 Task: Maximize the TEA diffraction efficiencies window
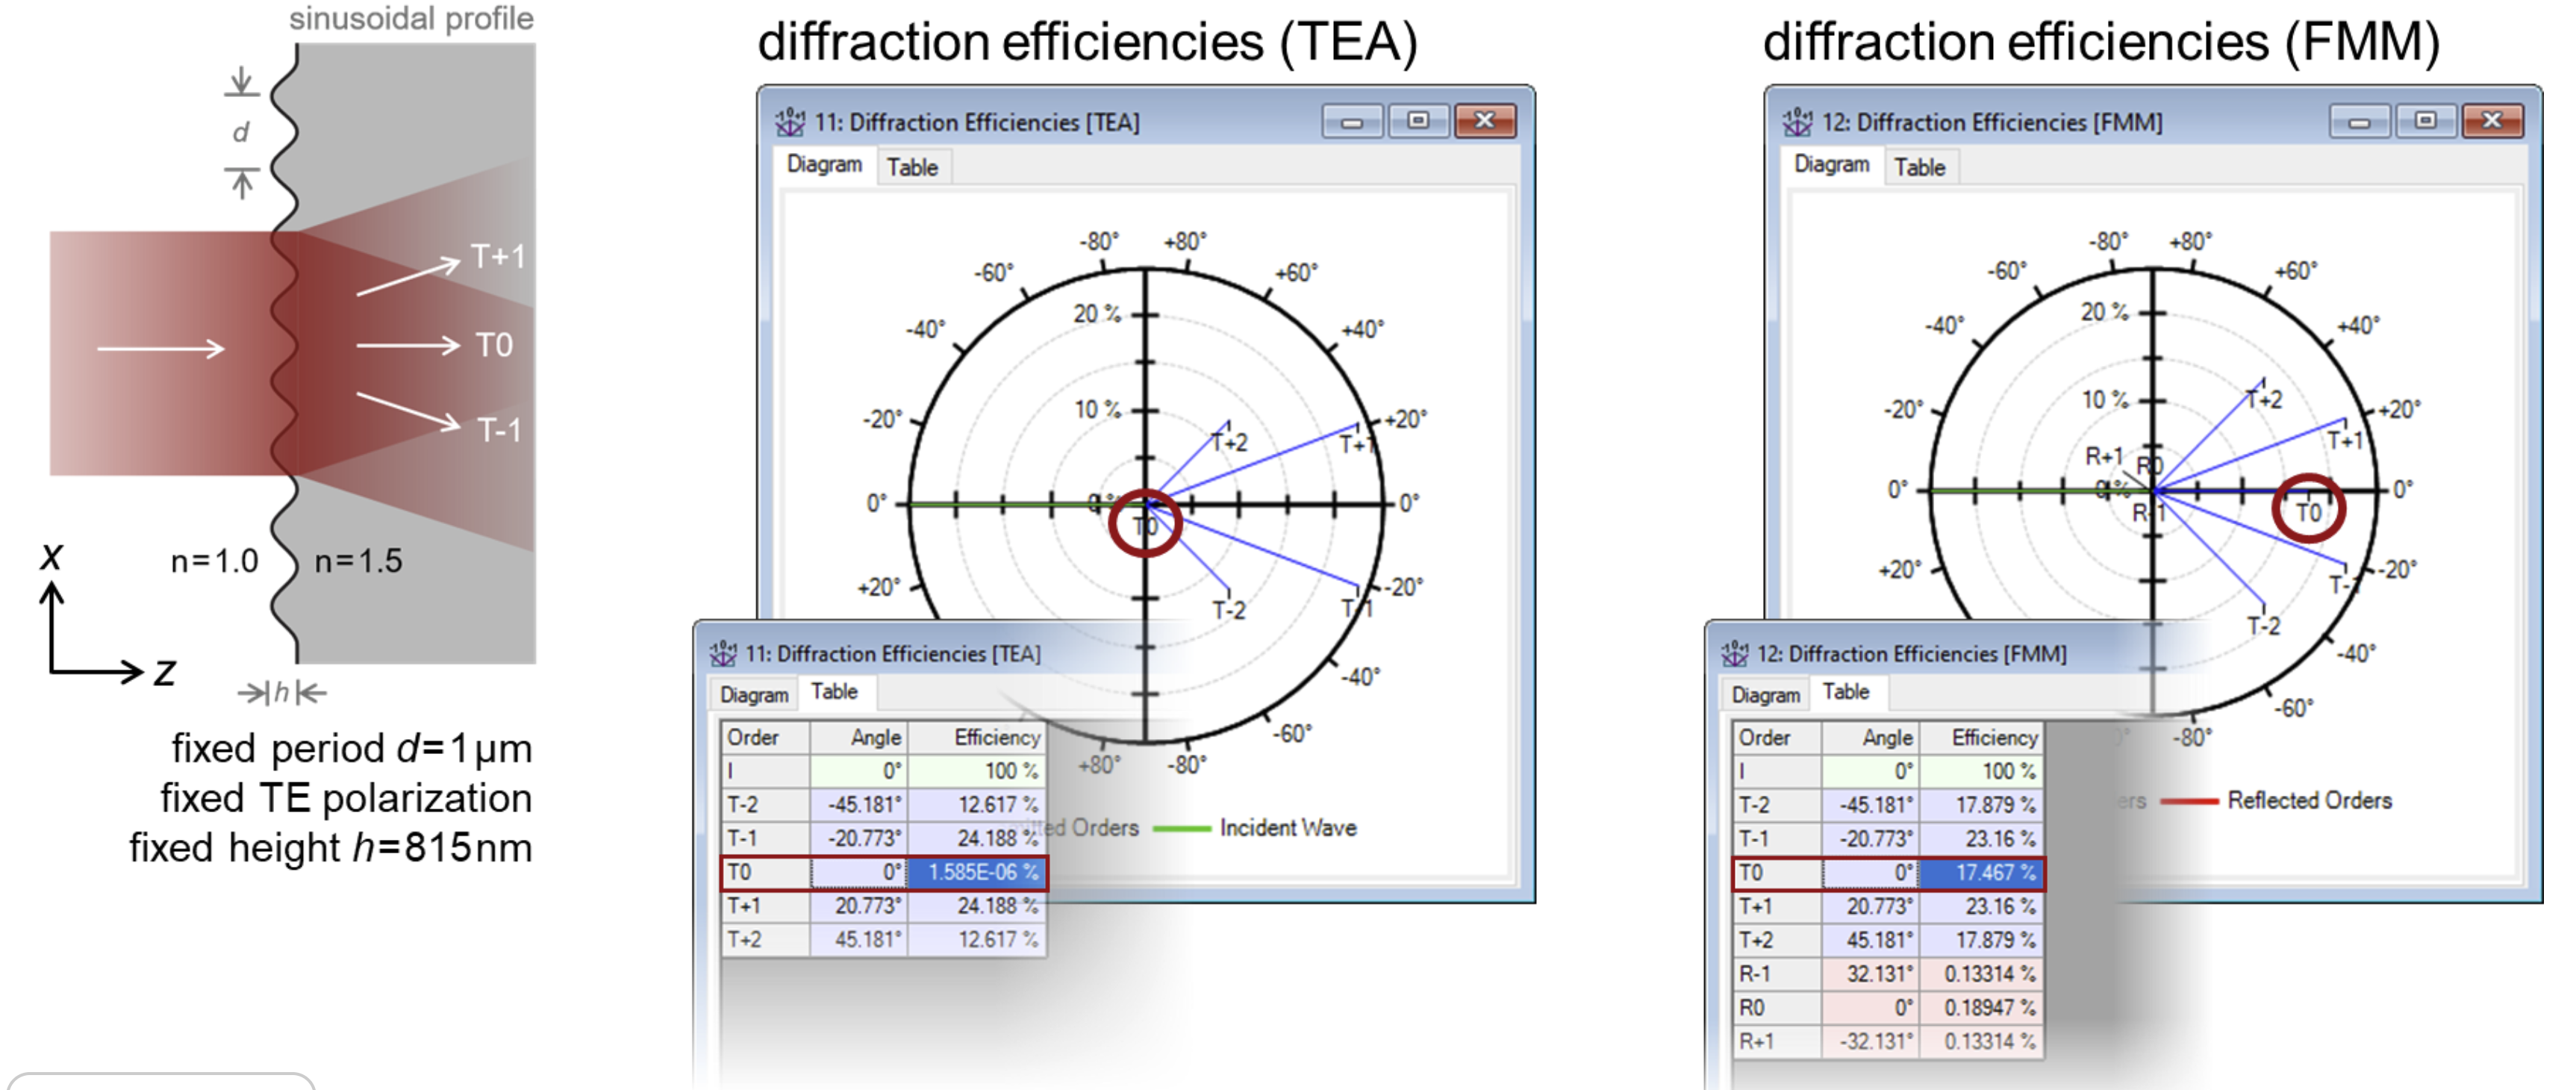[1417, 122]
